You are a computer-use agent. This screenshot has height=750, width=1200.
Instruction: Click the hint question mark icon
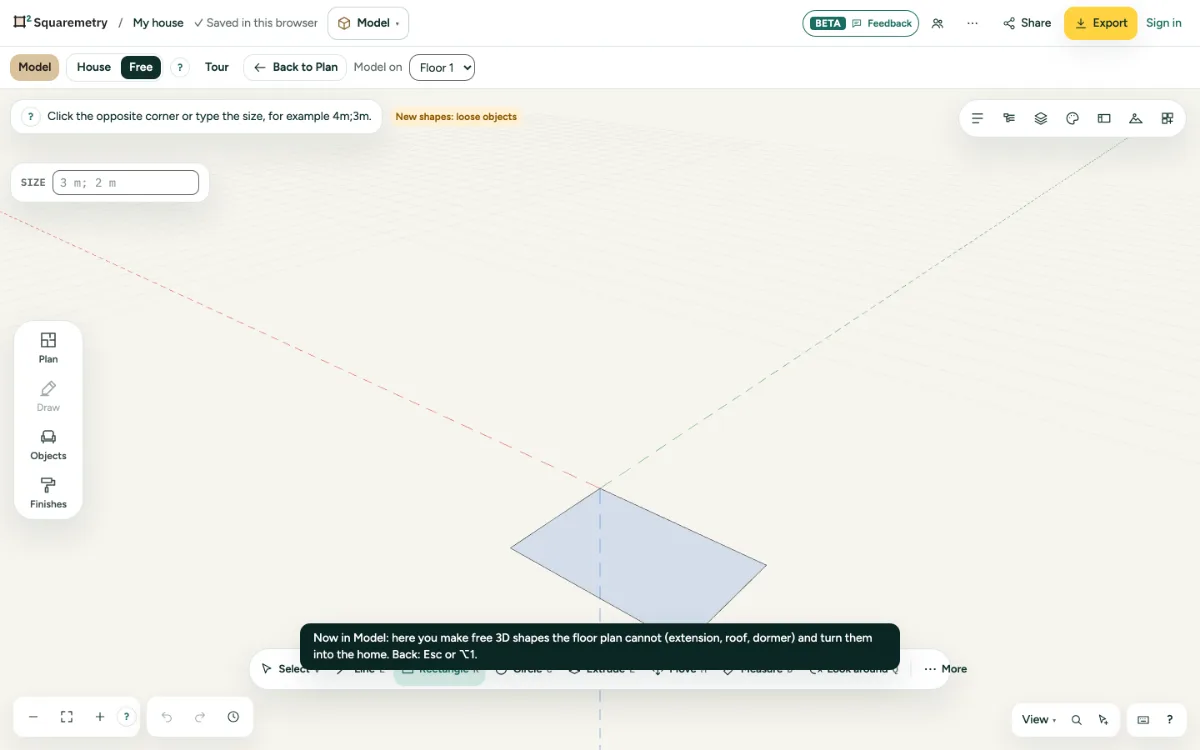31,116
